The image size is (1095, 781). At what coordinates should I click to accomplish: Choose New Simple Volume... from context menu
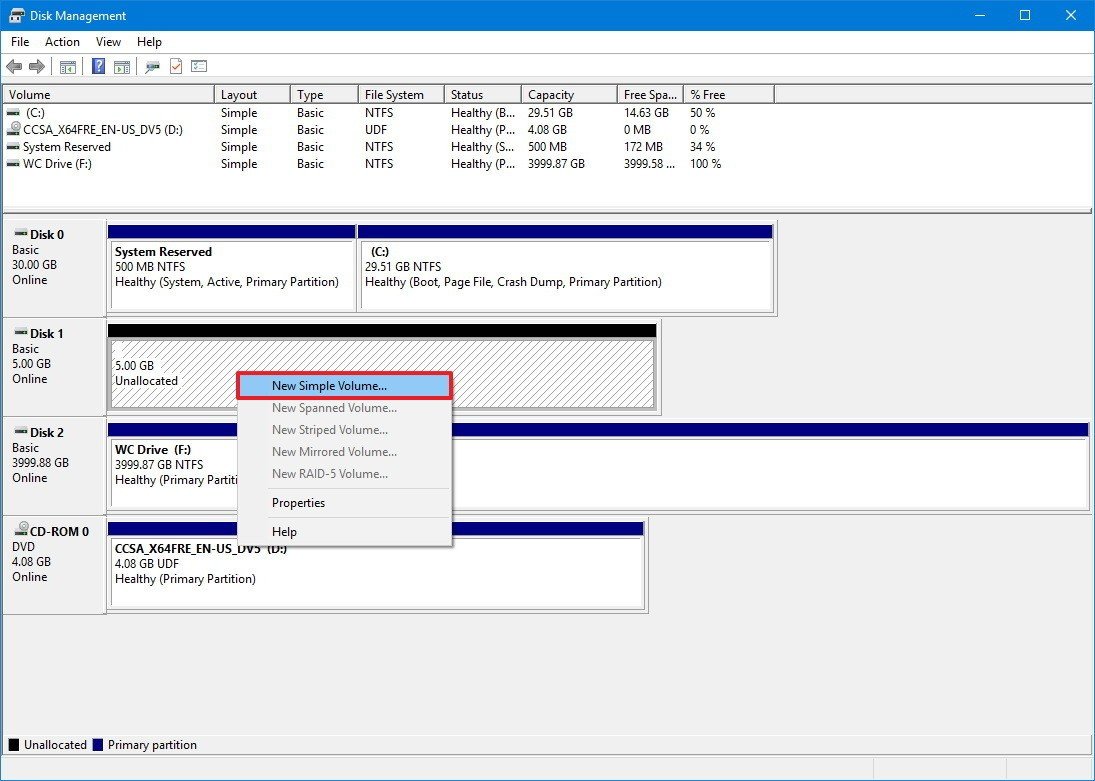pyautogui.click(x=344, y=386)
